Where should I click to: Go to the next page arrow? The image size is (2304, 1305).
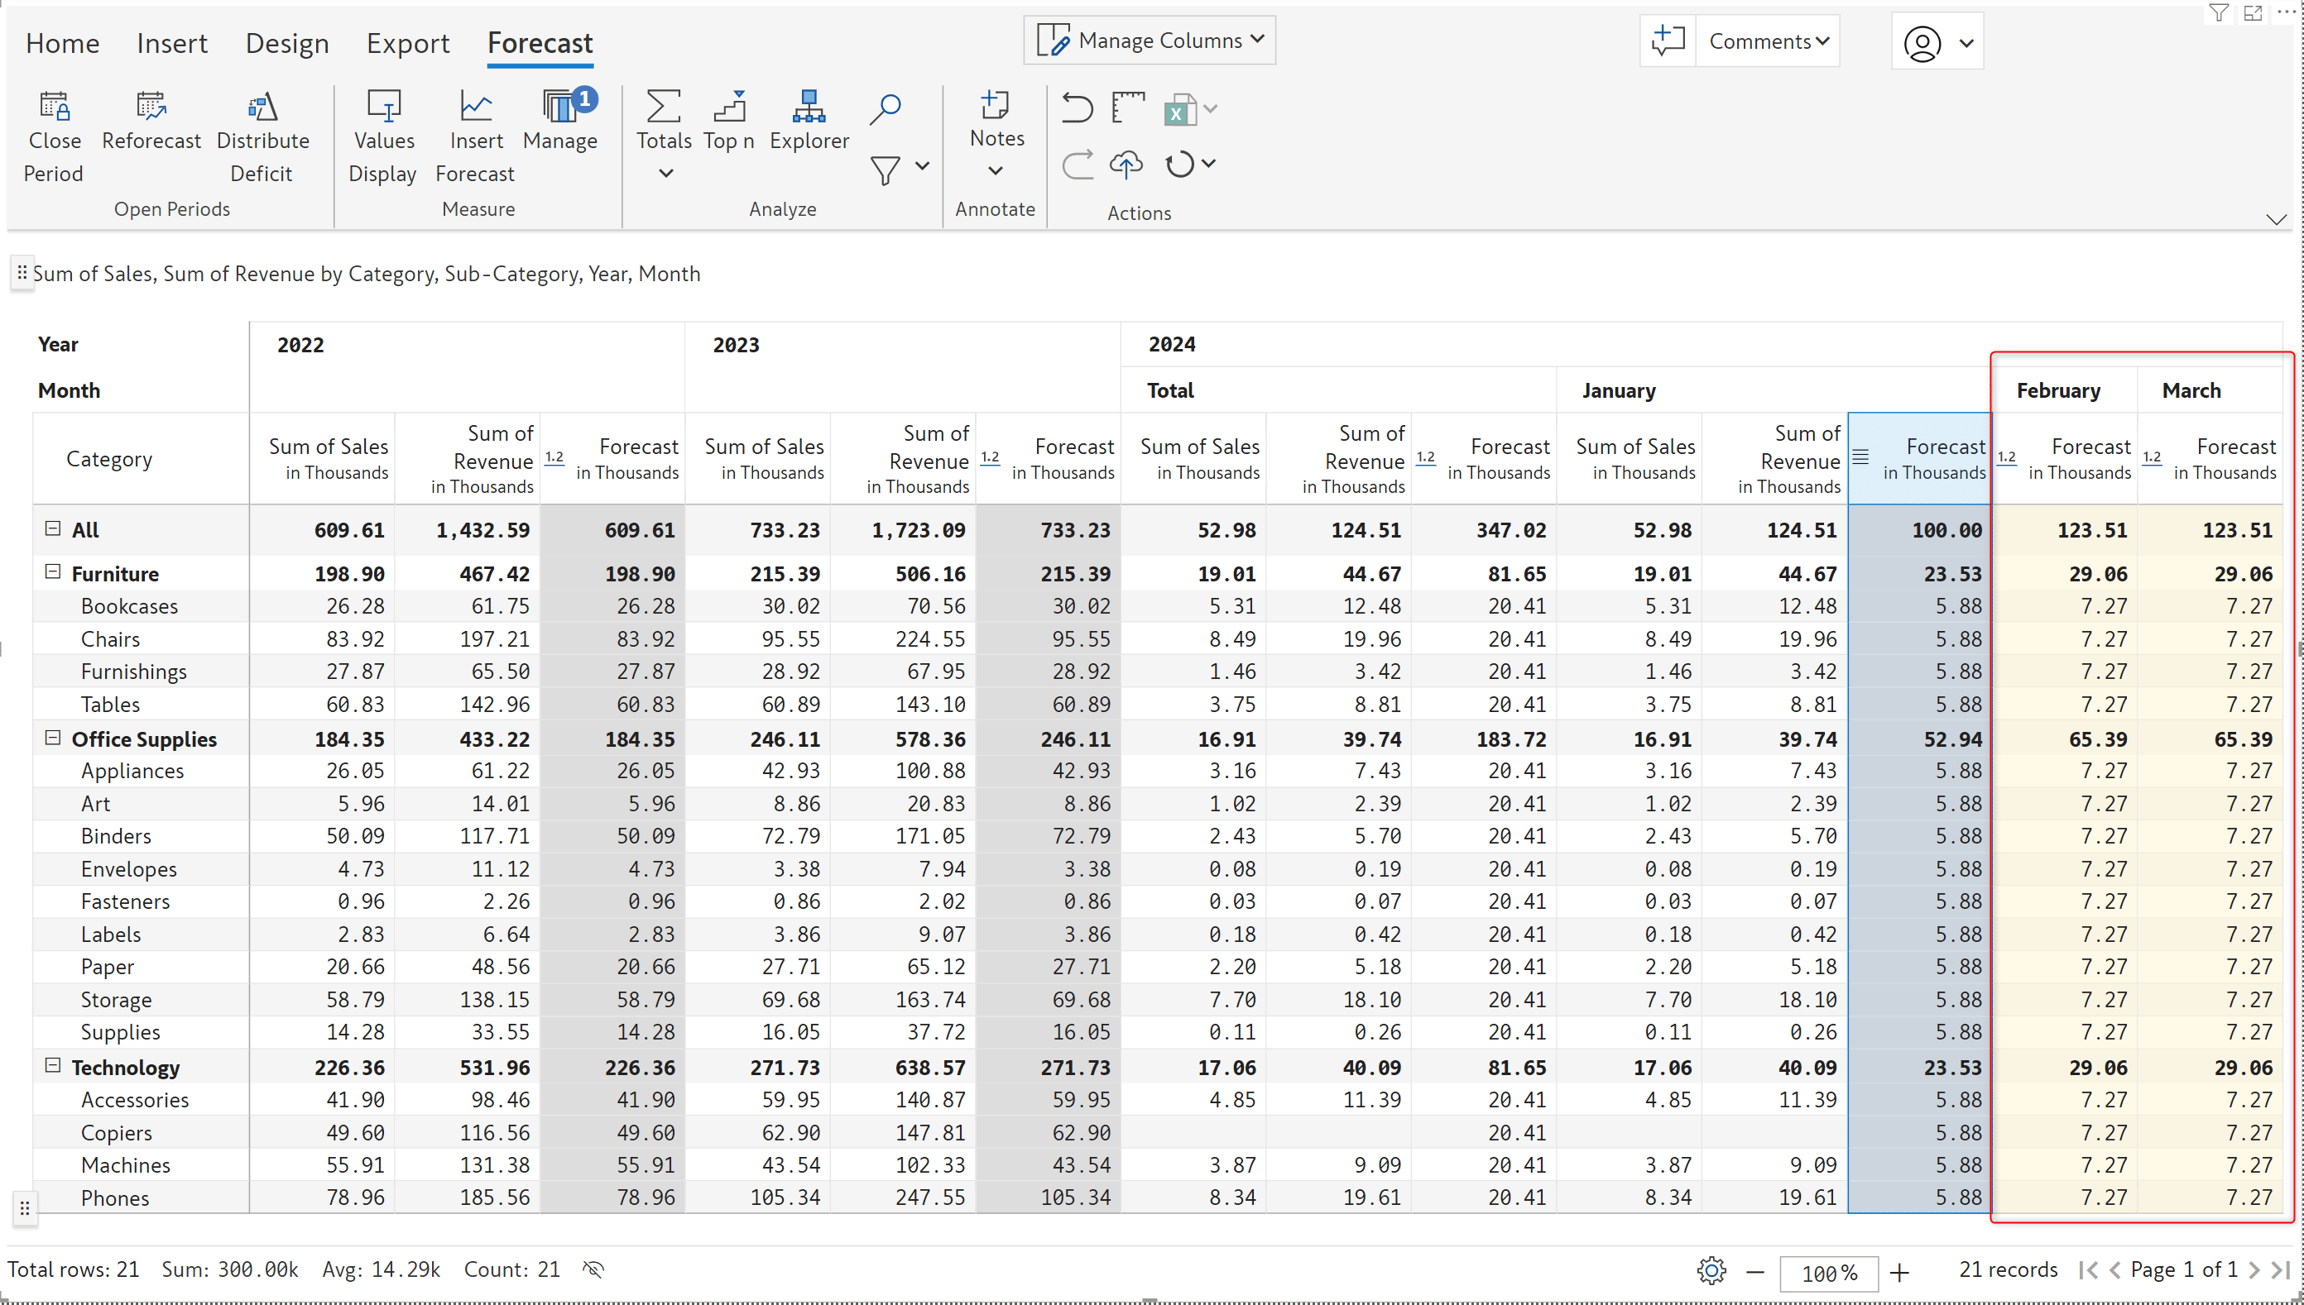tap(2254, 1270)
